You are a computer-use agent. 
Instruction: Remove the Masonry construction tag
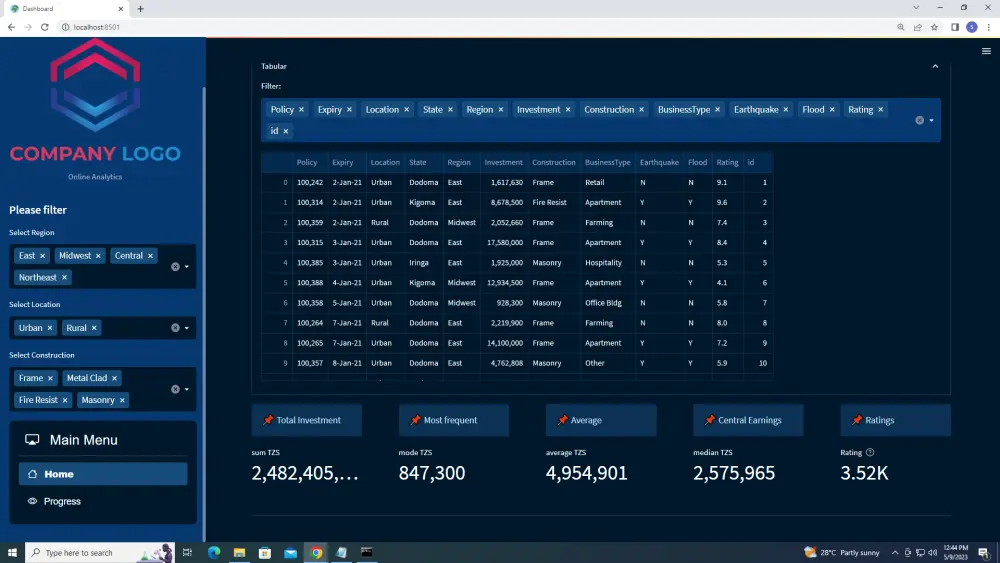pos(122,400)
